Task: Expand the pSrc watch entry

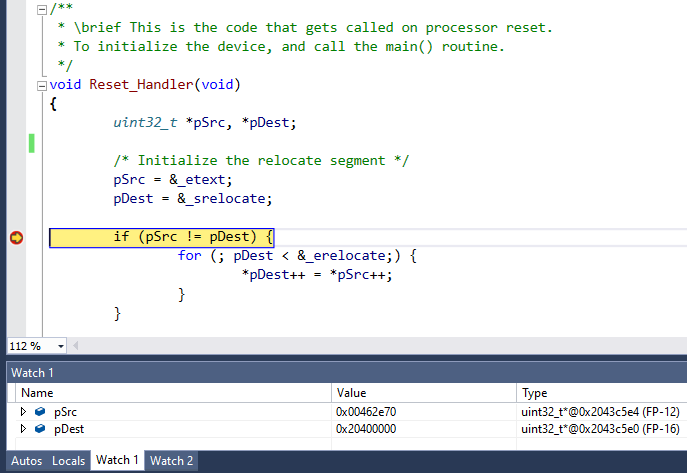Action: 24,411
